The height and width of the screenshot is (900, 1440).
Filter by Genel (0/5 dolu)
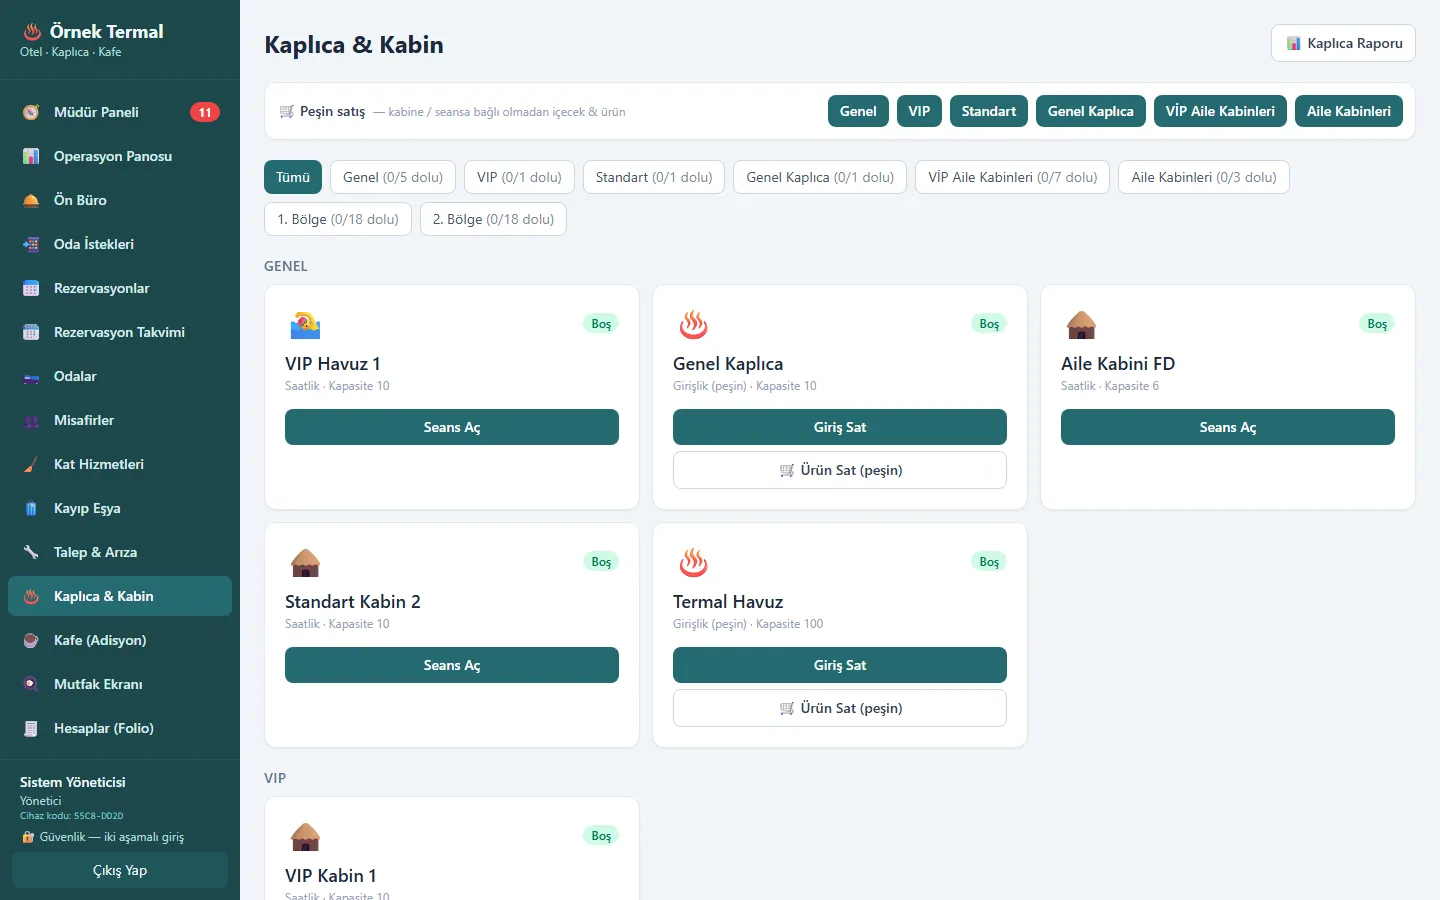393,177
